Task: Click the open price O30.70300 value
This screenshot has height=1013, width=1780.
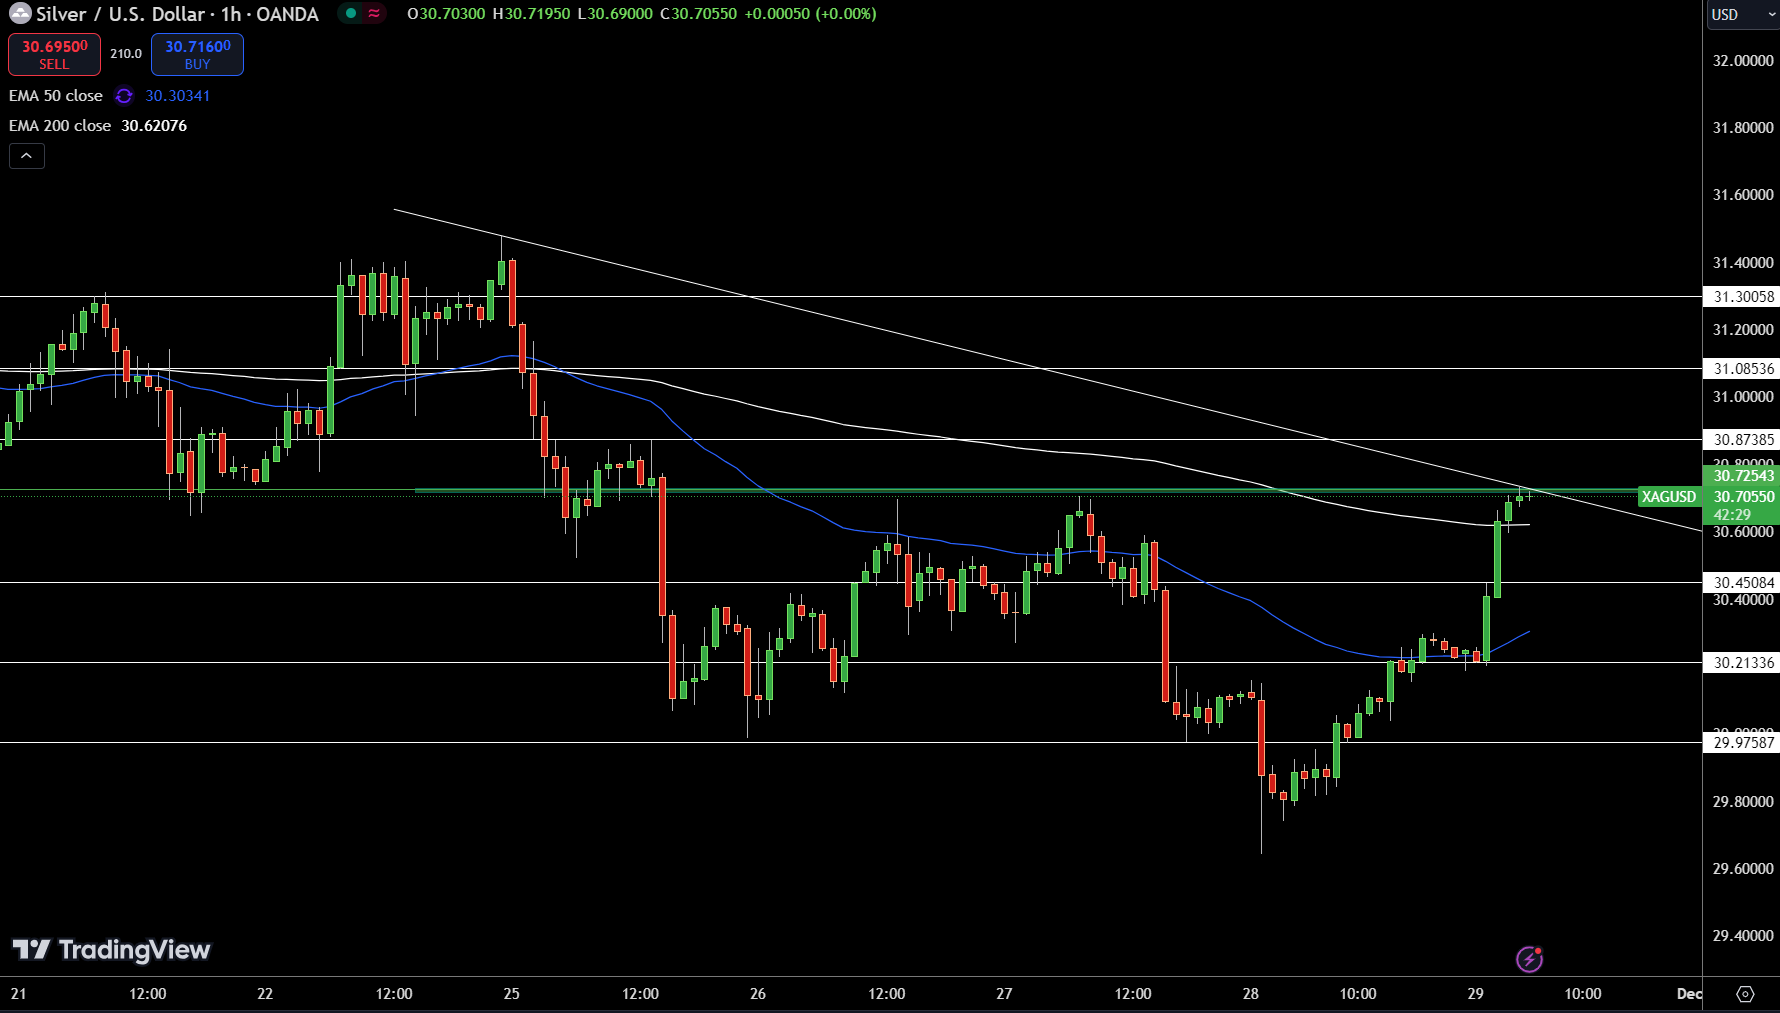Action: [446, 14]
